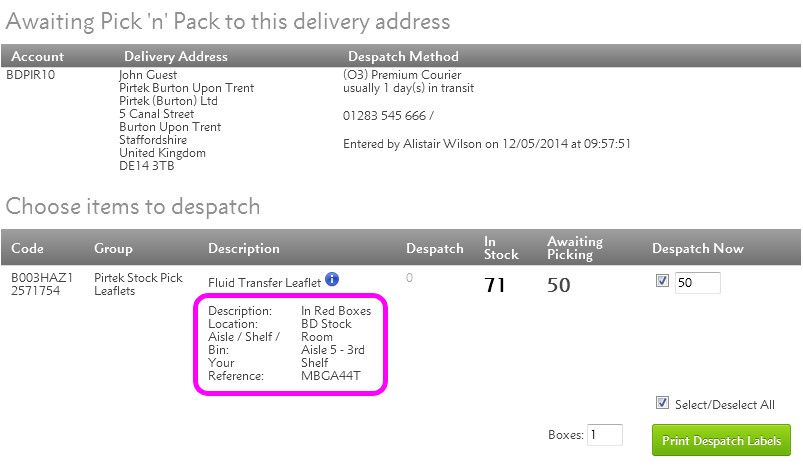Click the Group column header
This screenshot has height=469, width=803.
tap(113, 249)
